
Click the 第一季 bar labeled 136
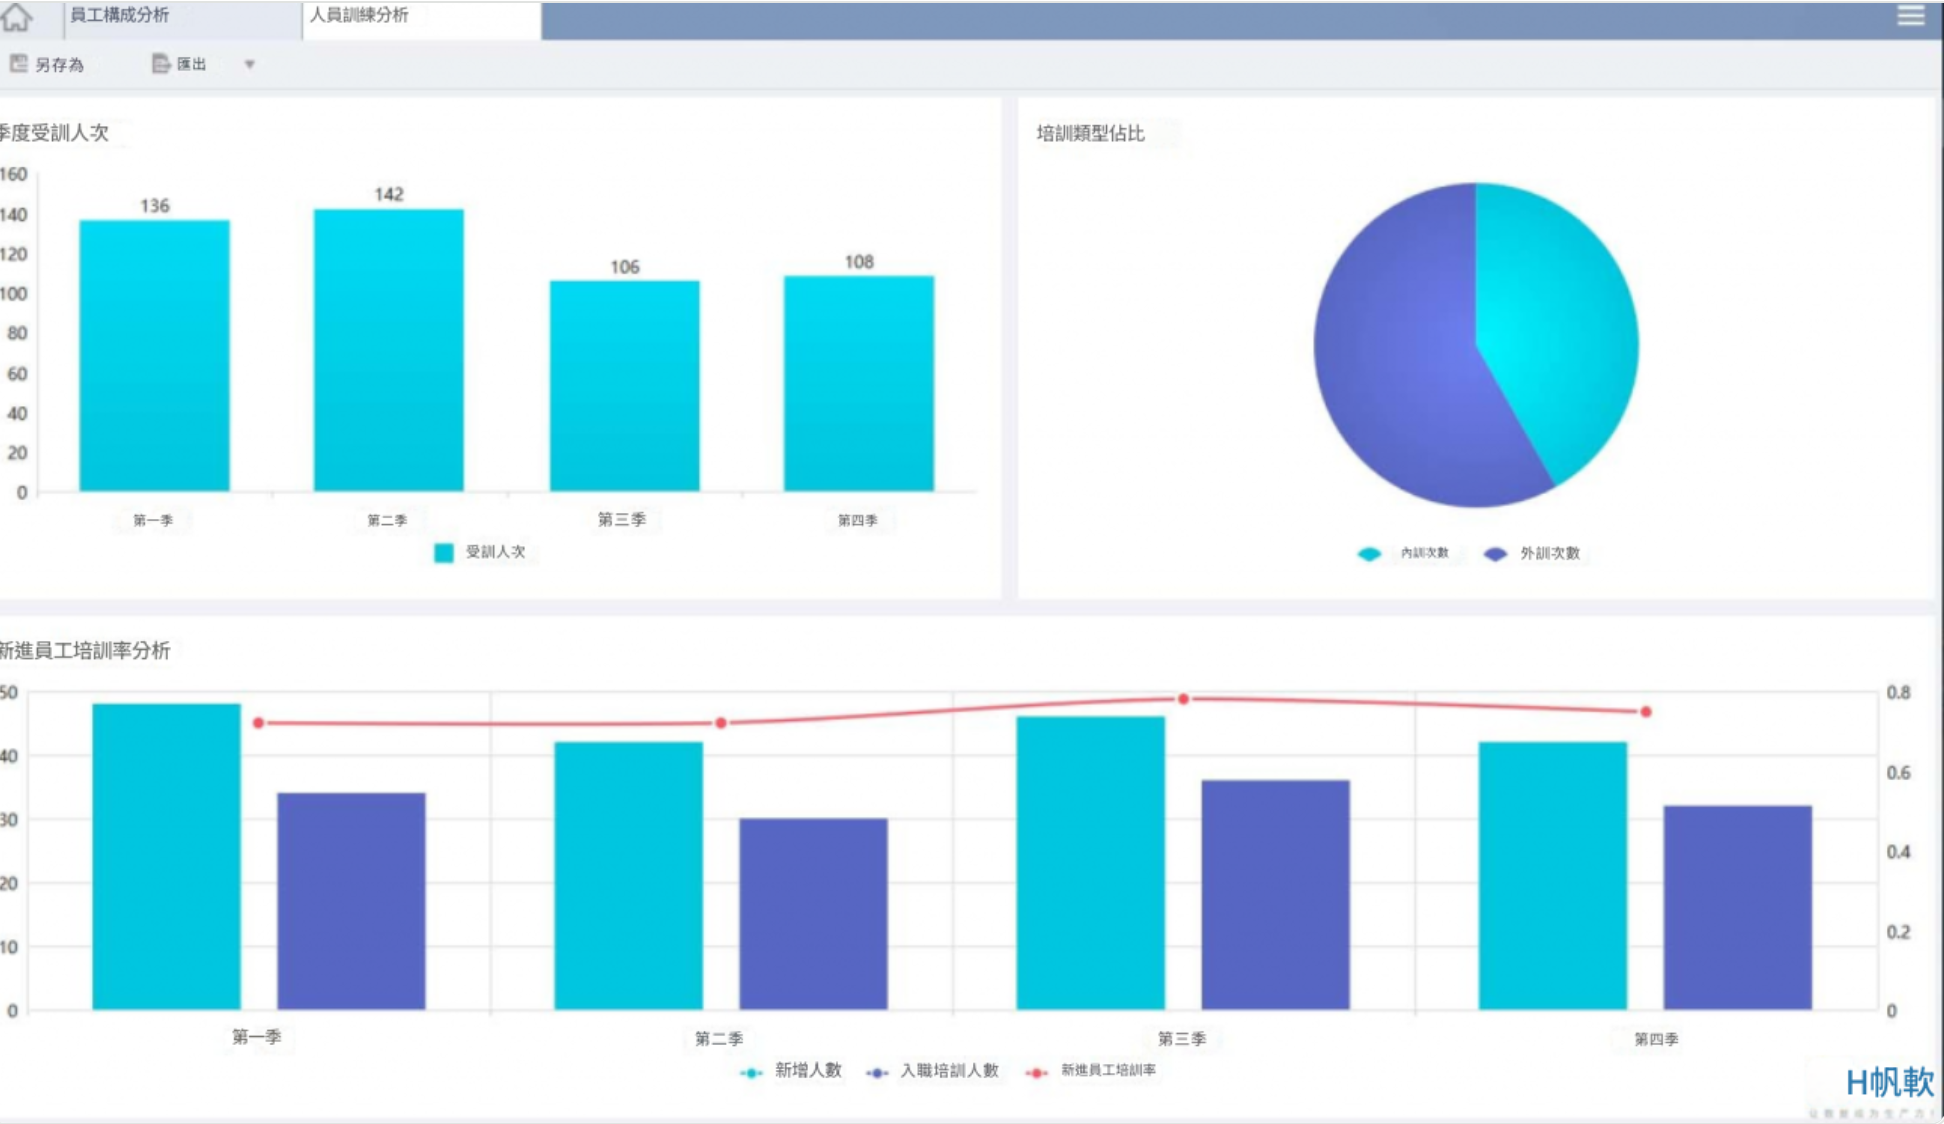click(x=155, y=355)
